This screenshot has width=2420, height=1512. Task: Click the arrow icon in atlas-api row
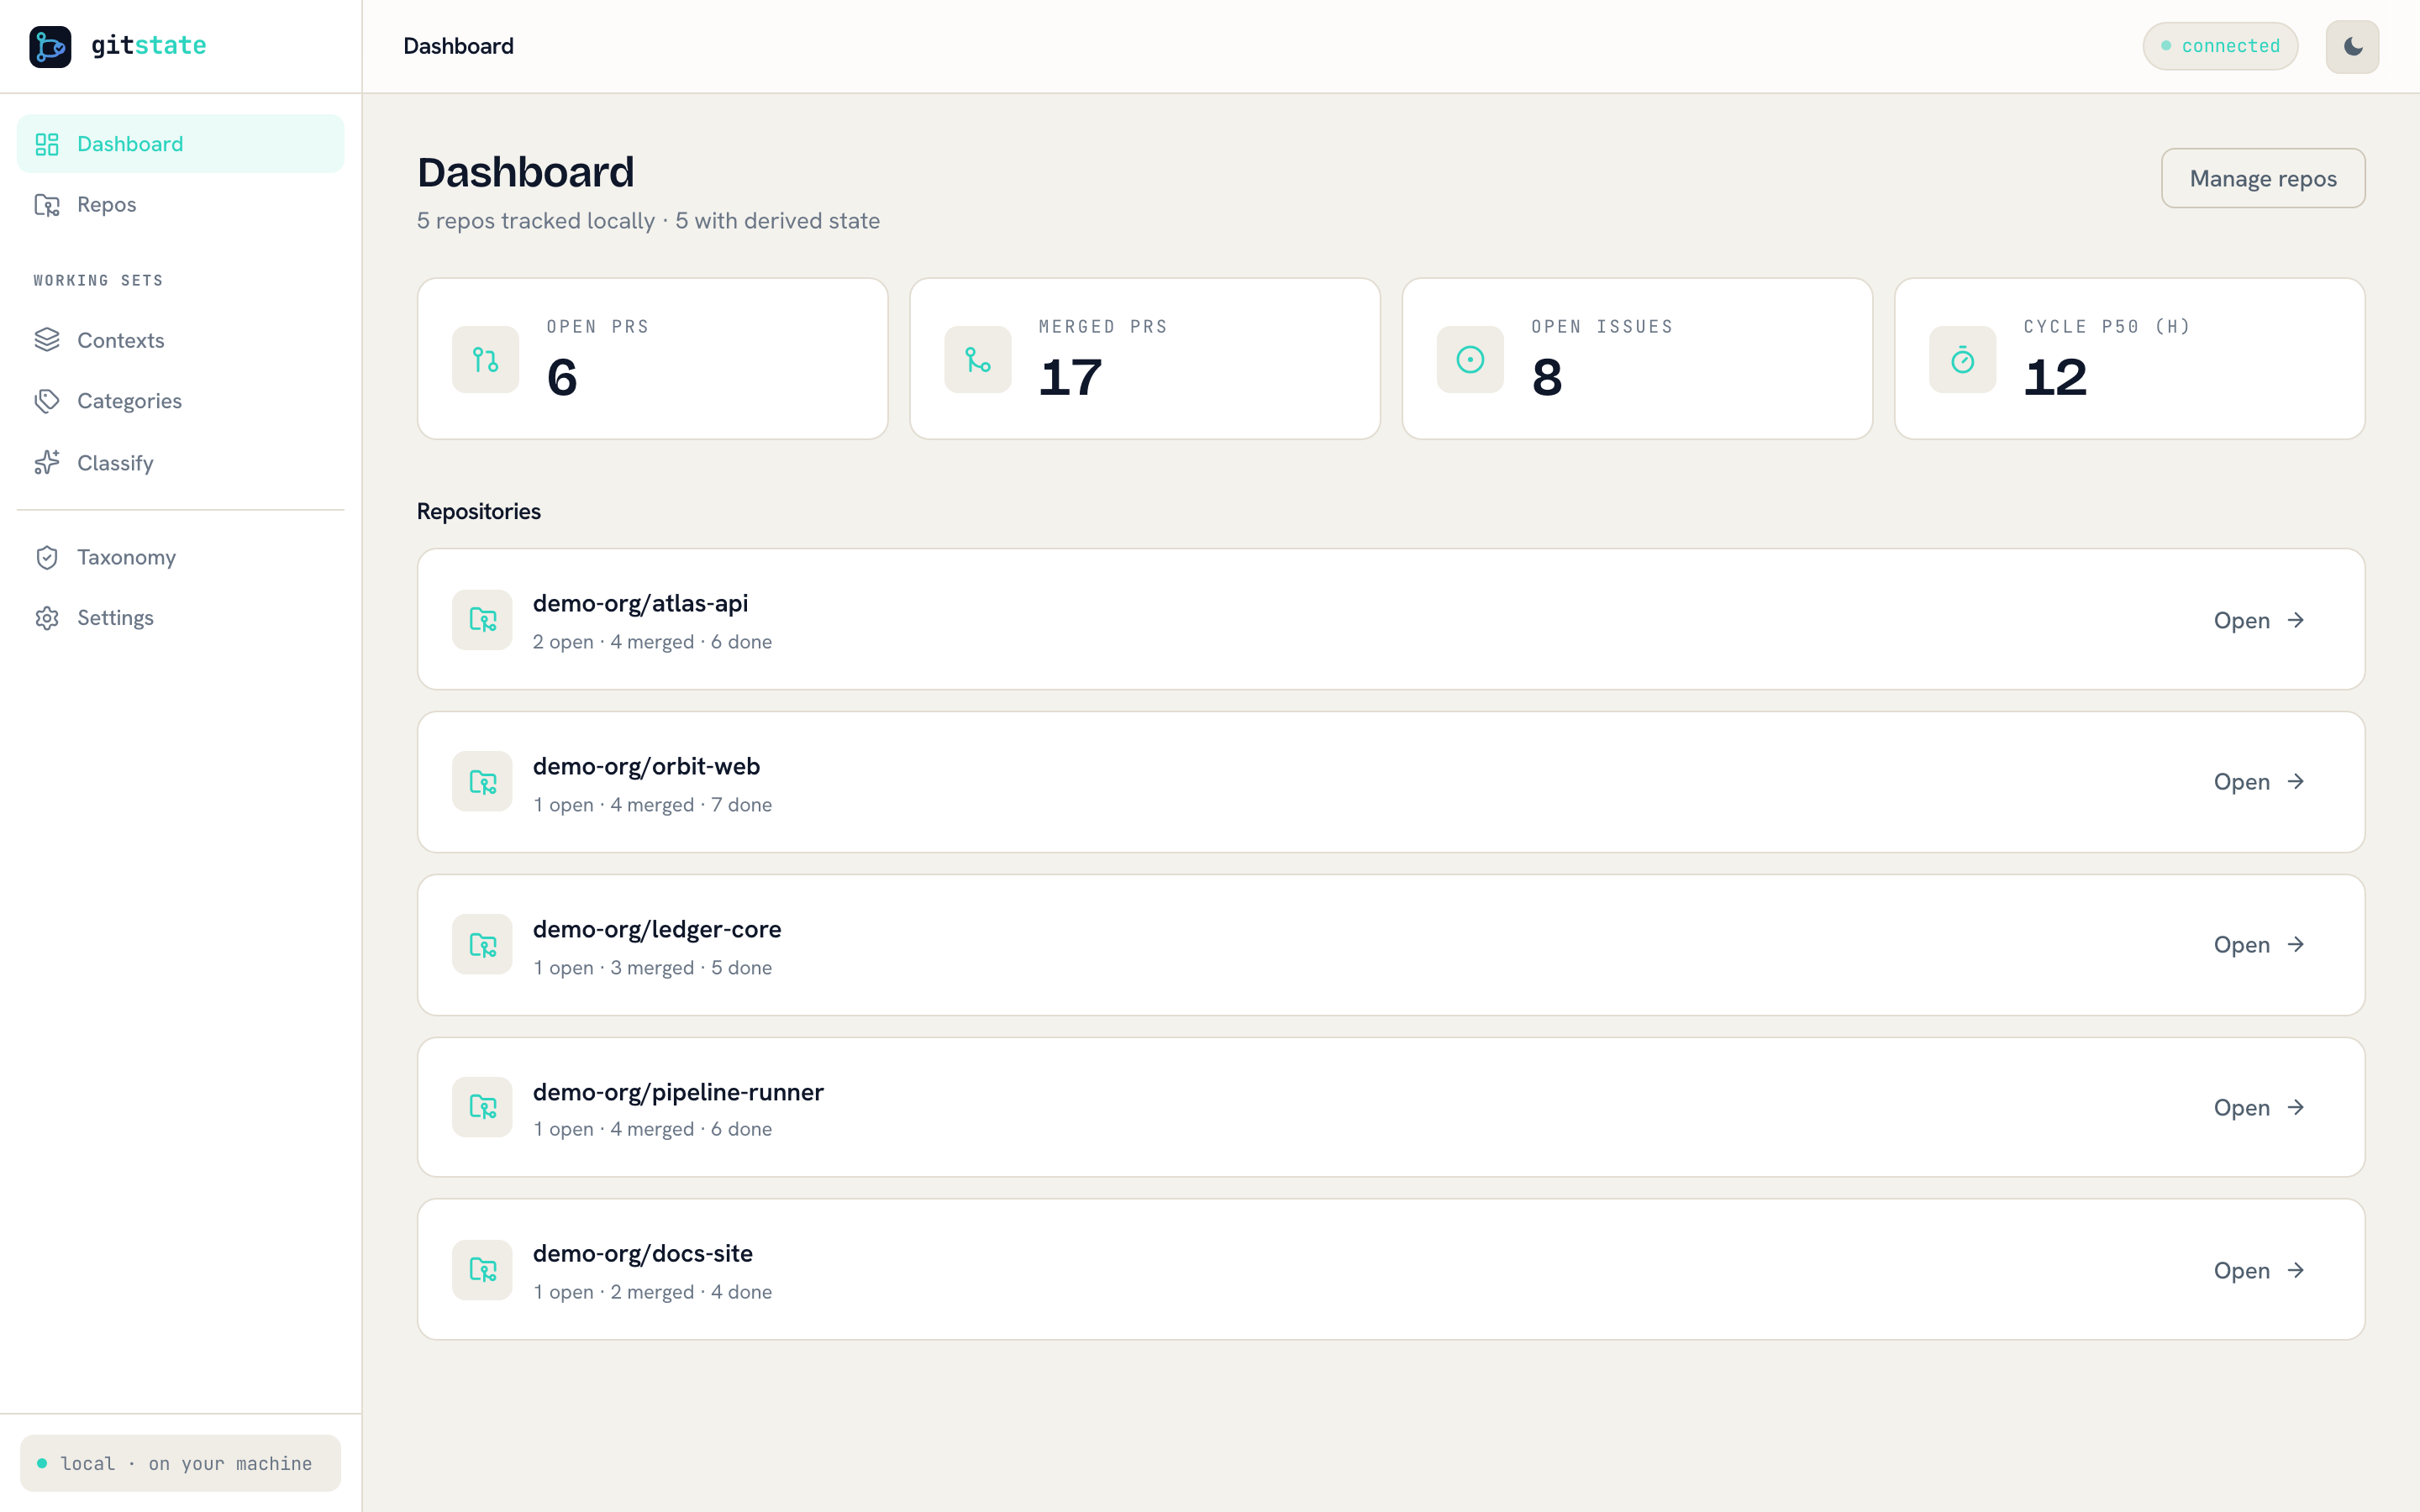click(x=2296, y=620)
